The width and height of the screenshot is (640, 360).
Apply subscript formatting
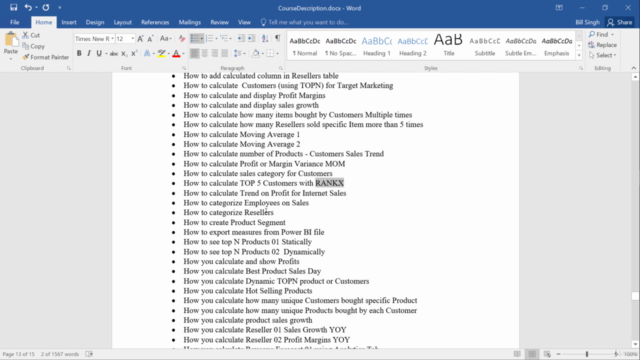124,53
